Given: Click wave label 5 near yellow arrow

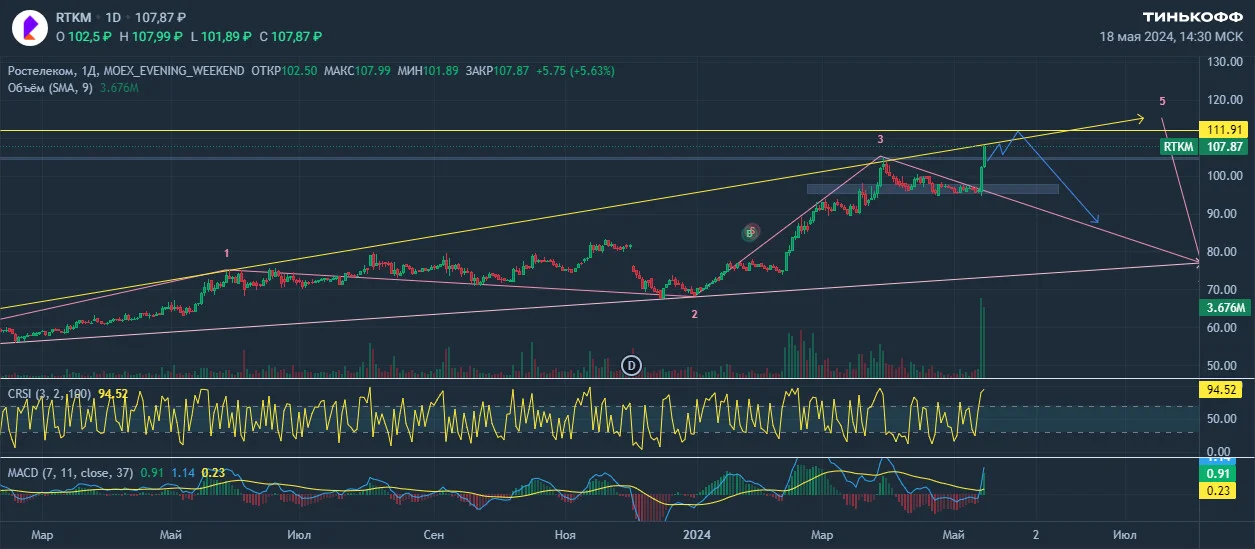Looking at the screenshot, I should 1161,101.
